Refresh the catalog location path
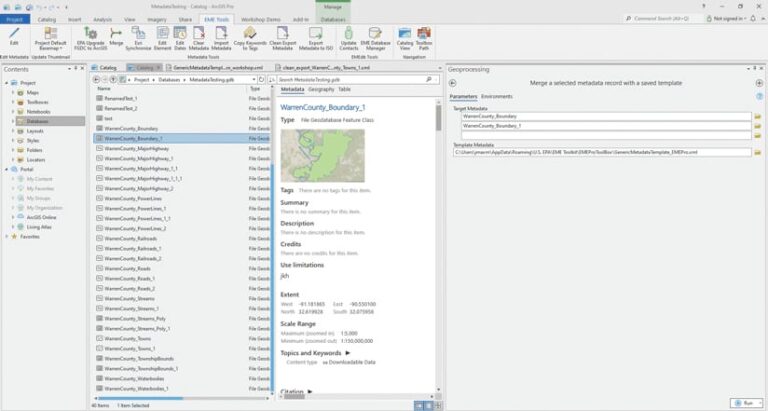The width and height of the screenshot is (768, 411). click(262, 79)
